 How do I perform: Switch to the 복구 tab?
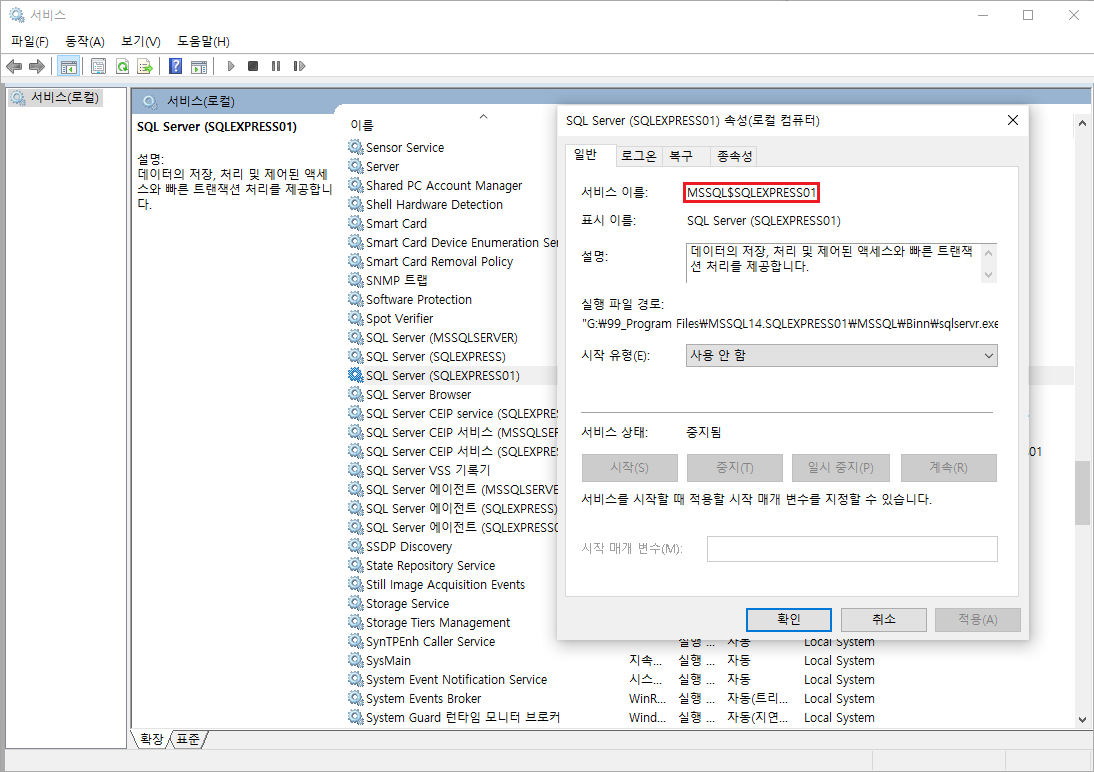pos(681,156)
